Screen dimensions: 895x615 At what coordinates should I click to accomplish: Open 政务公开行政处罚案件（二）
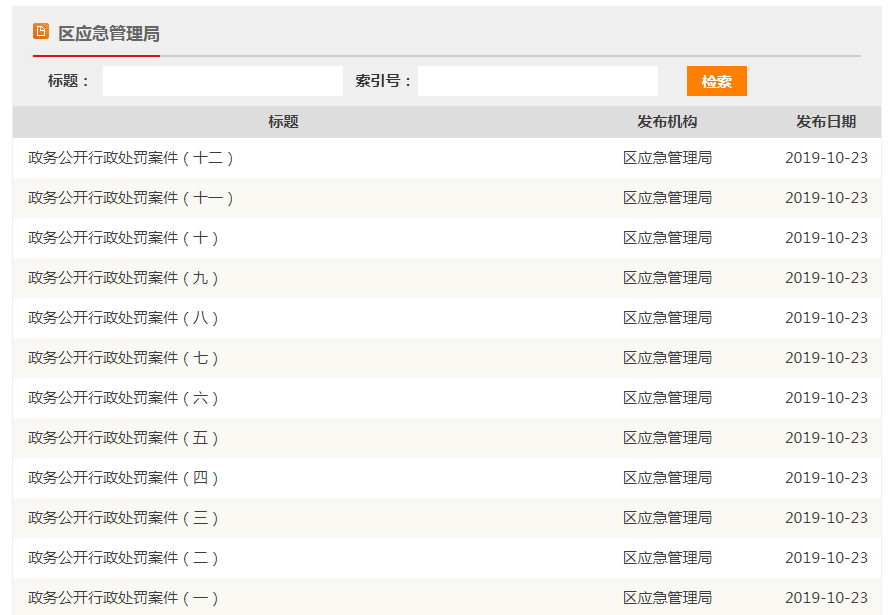pos(123,557)
